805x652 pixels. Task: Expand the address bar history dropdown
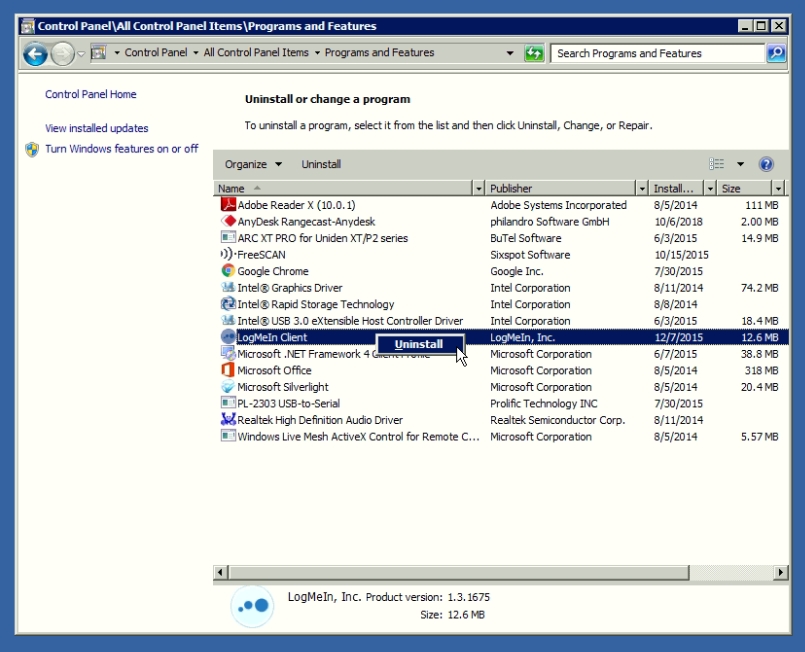point(510,53)
